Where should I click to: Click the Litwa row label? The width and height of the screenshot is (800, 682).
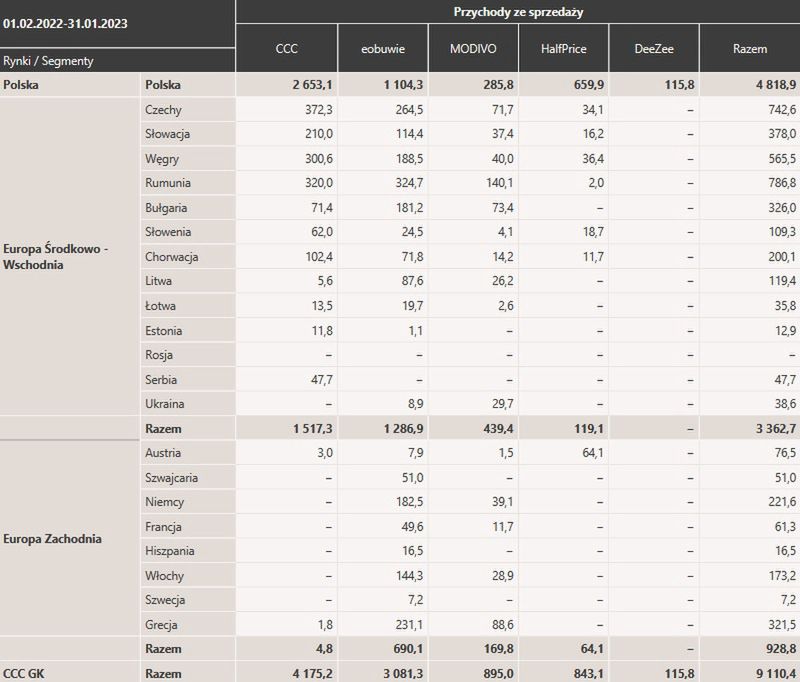[x=158, y=281]
